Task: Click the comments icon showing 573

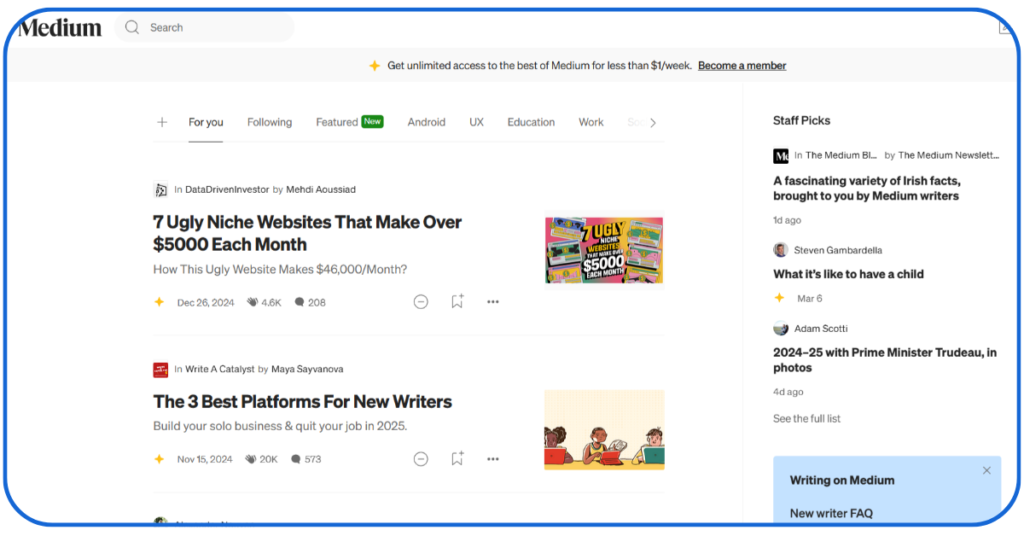Action: coord(296,459)
